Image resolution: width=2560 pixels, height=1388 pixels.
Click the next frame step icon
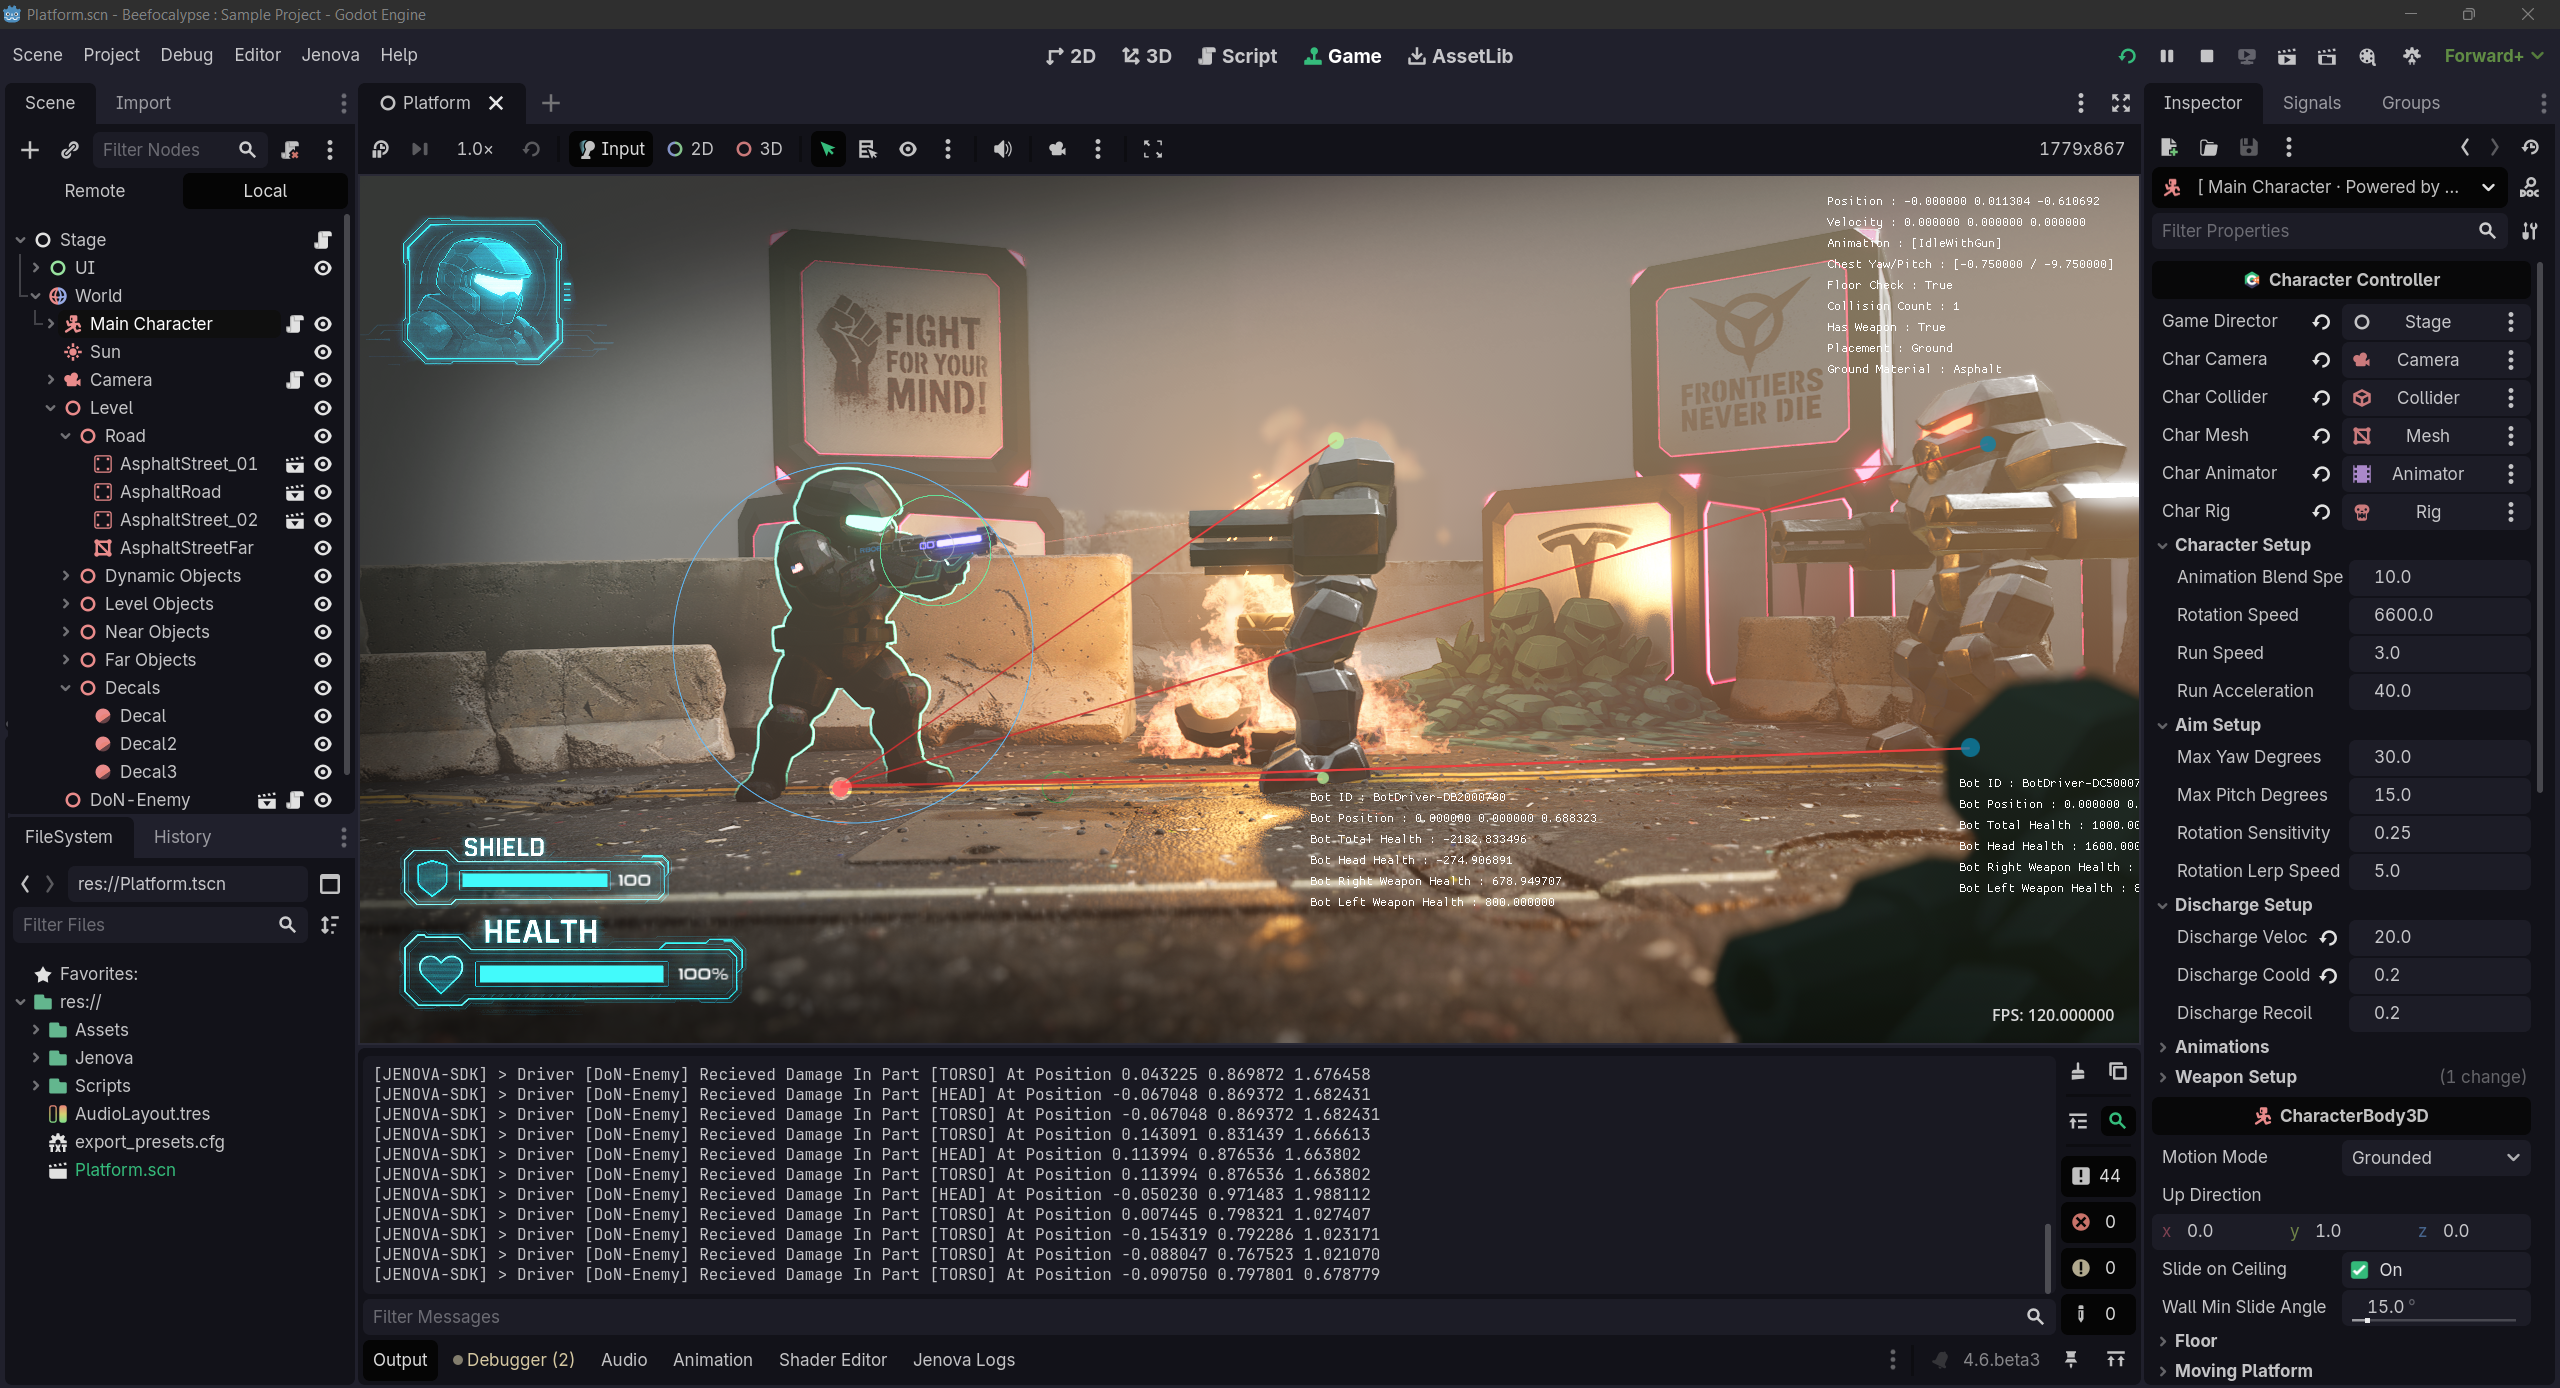[x=420, y=149]
